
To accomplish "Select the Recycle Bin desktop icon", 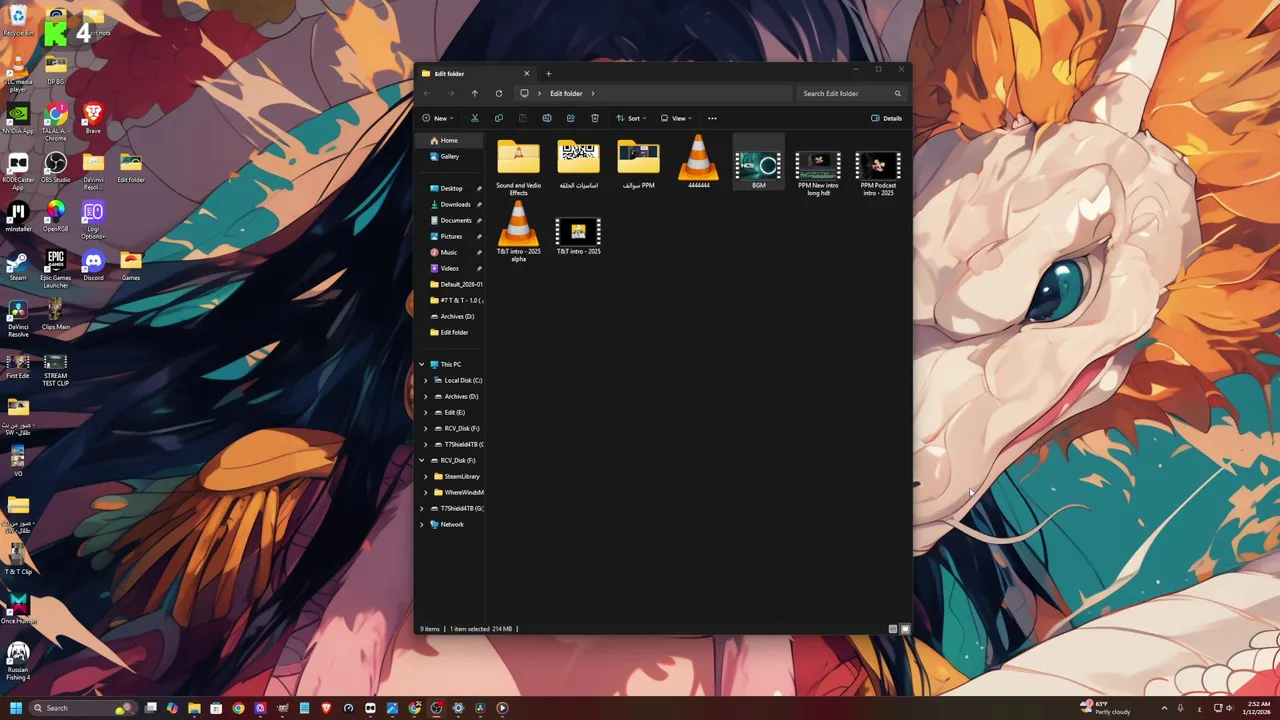I will 18,21.
